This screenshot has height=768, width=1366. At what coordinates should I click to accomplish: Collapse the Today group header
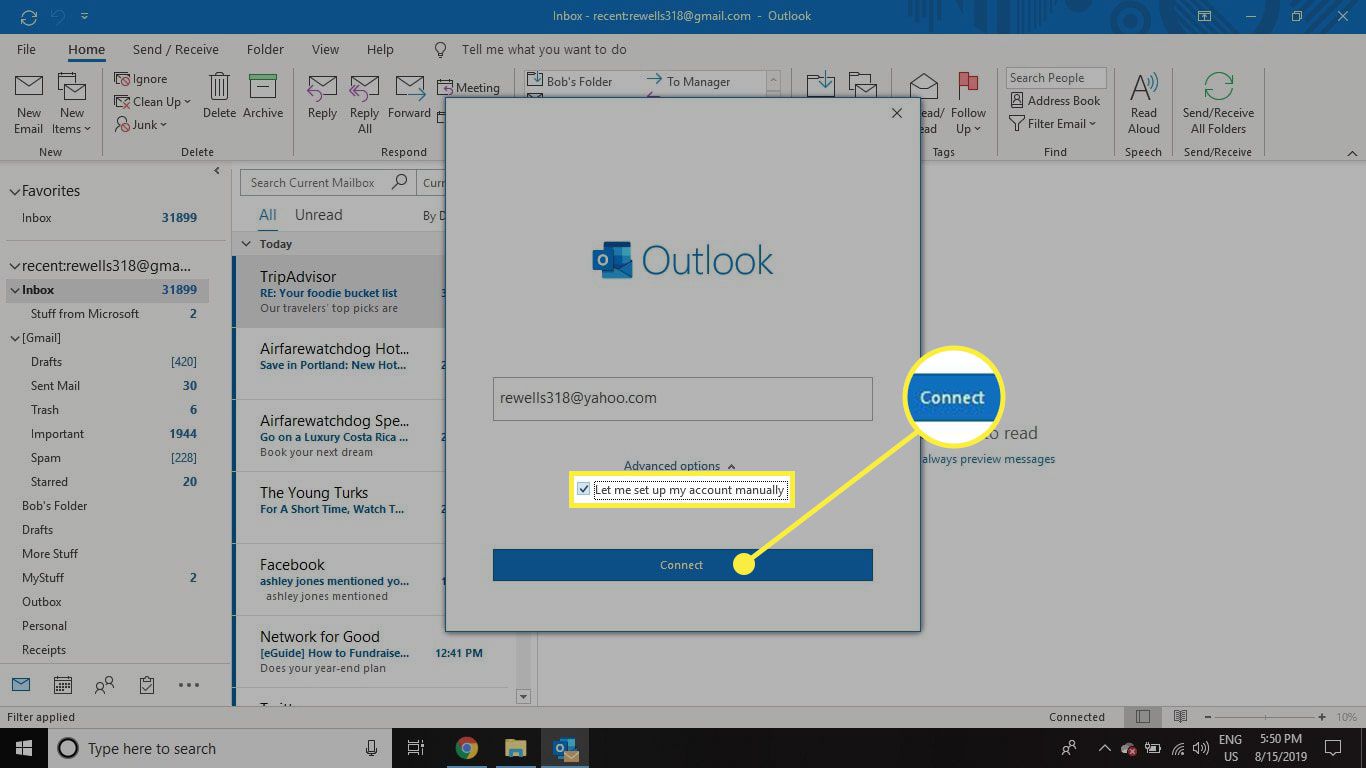click(x=246, y=244)
